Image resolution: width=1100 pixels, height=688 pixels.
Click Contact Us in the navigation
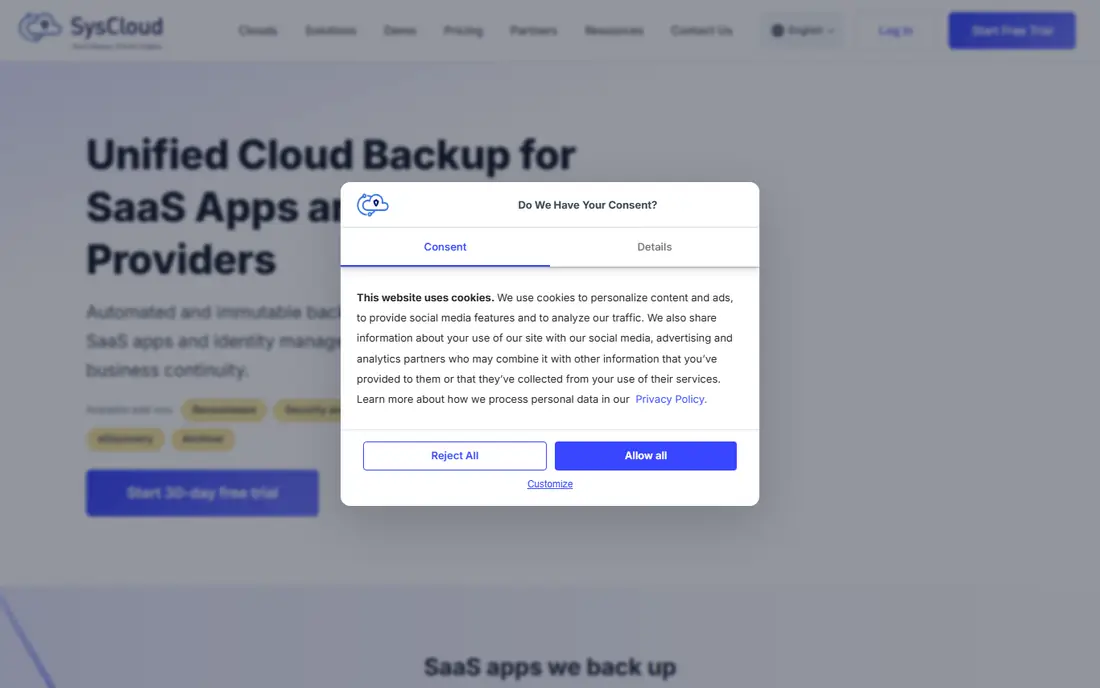pyautogui.click(x=702, y=31)
